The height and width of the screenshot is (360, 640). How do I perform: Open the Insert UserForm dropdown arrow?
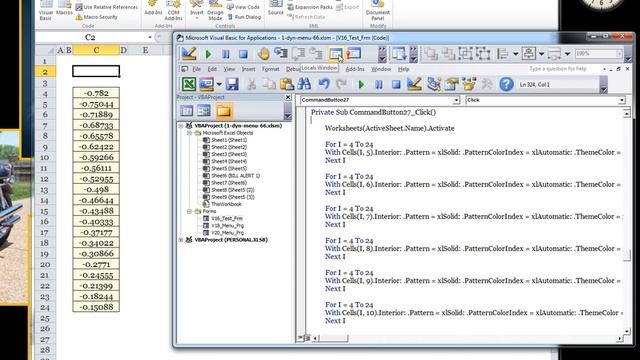219,84
